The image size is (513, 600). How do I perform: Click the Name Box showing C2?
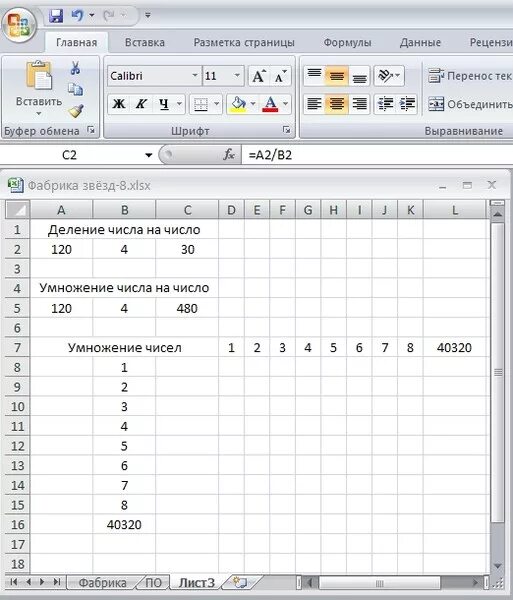(x=70, y=155)
